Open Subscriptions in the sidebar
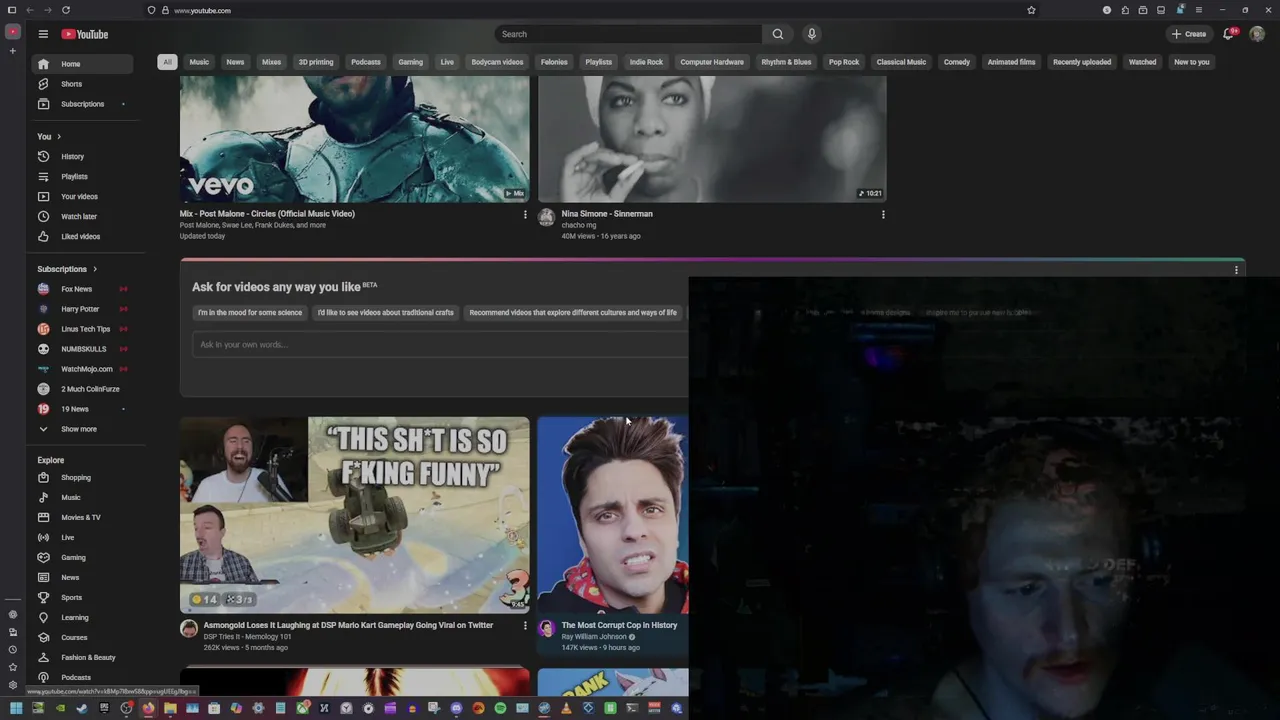 click(x=80, y=104)
